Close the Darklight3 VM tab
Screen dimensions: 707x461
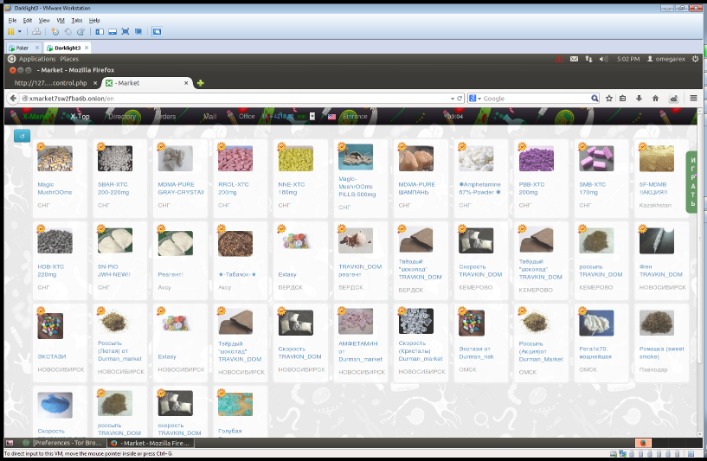click(87, 47)
